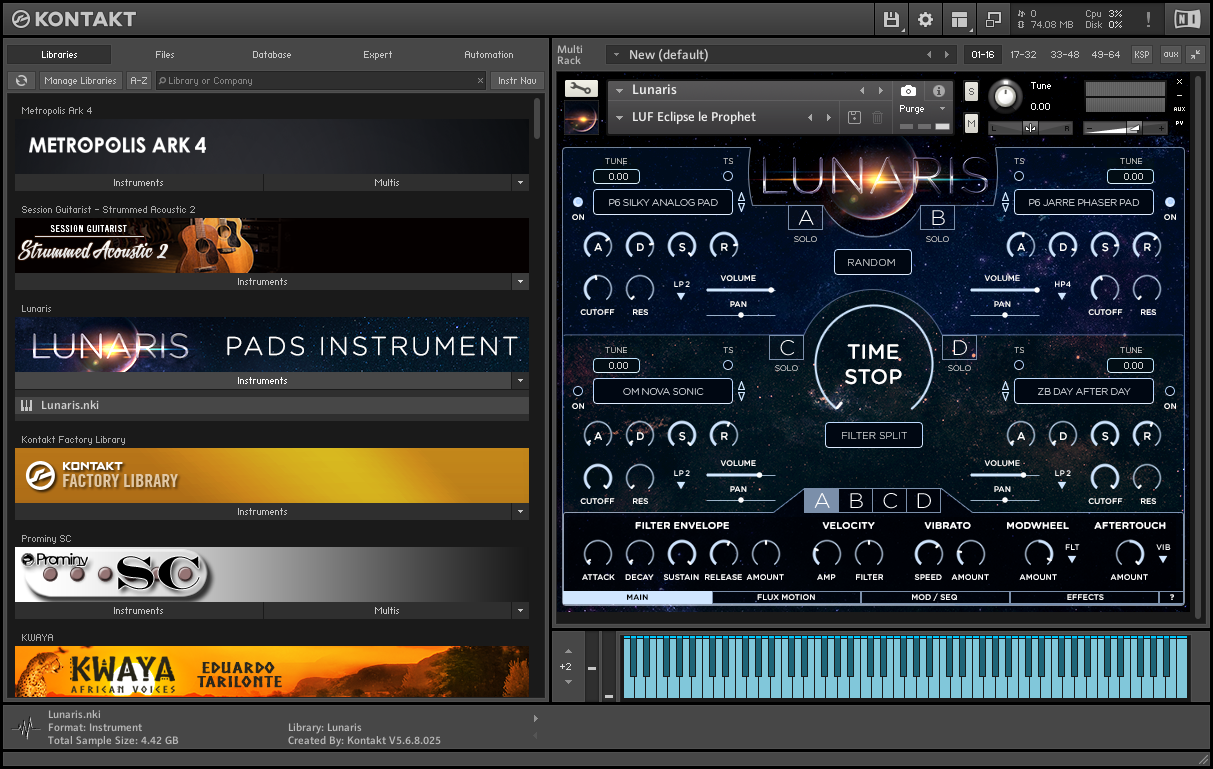Click FILTER SPLIT button

click(x=873, y=435)
